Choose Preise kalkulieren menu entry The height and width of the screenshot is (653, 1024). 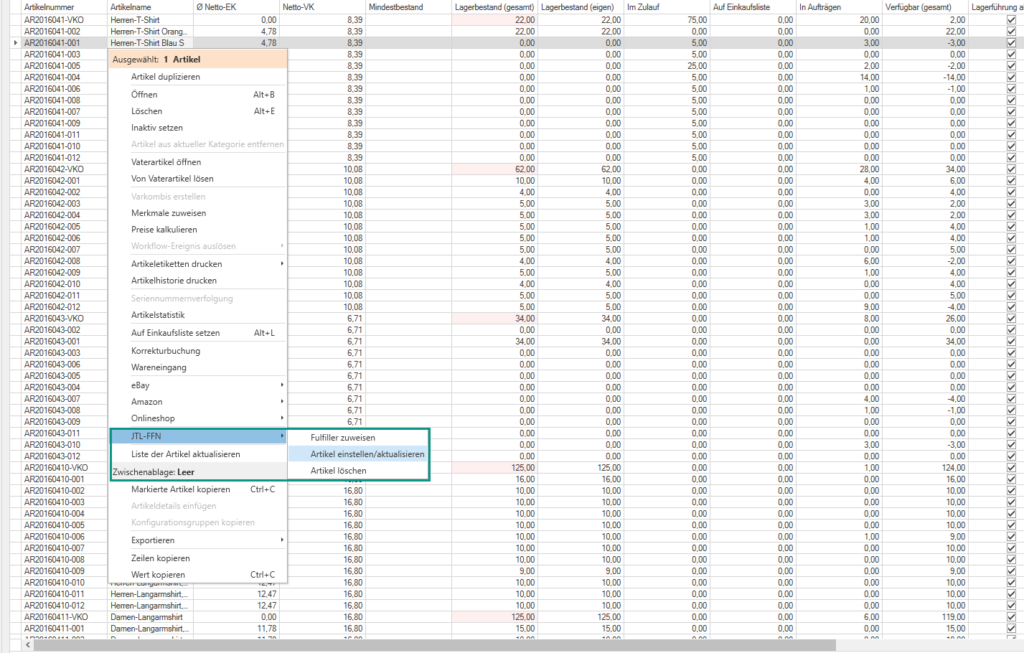166,229
